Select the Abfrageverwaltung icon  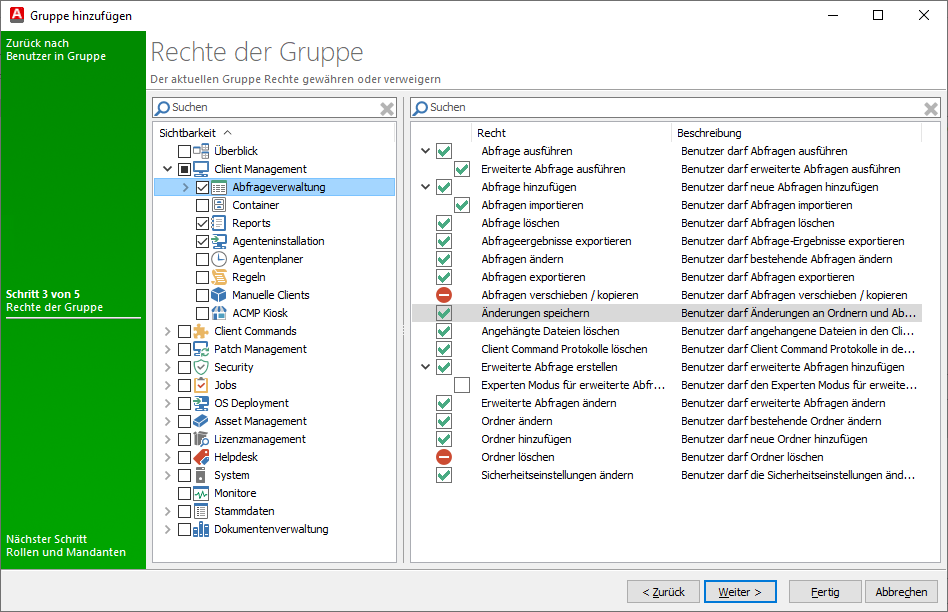[220, 187]
